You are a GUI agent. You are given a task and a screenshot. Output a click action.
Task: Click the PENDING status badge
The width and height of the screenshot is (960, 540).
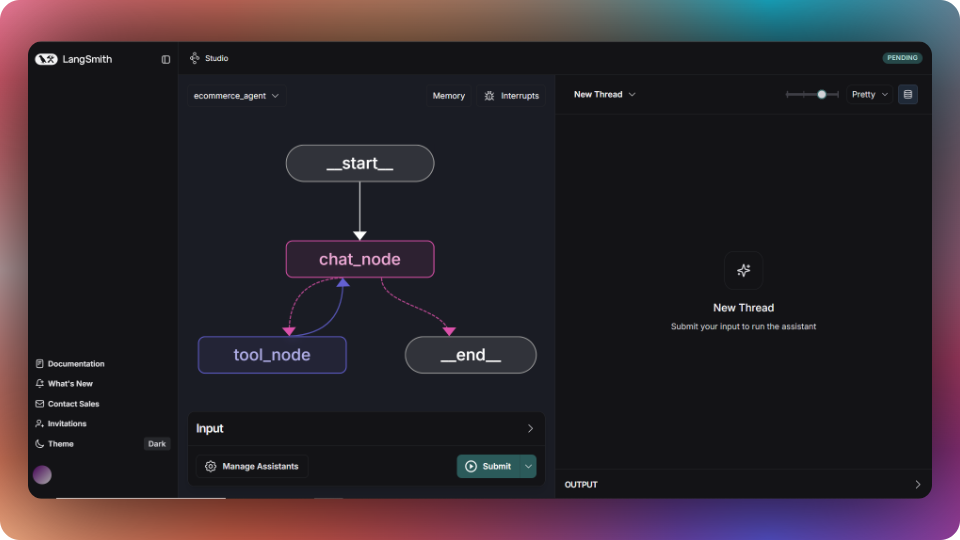902,58
